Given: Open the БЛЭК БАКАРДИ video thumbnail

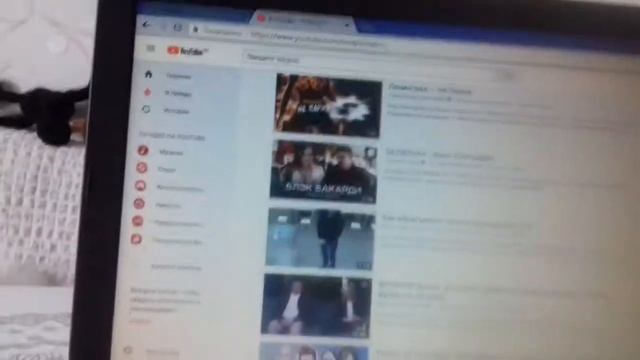Looking at the screenshot, I should click(x=324, y=171).
